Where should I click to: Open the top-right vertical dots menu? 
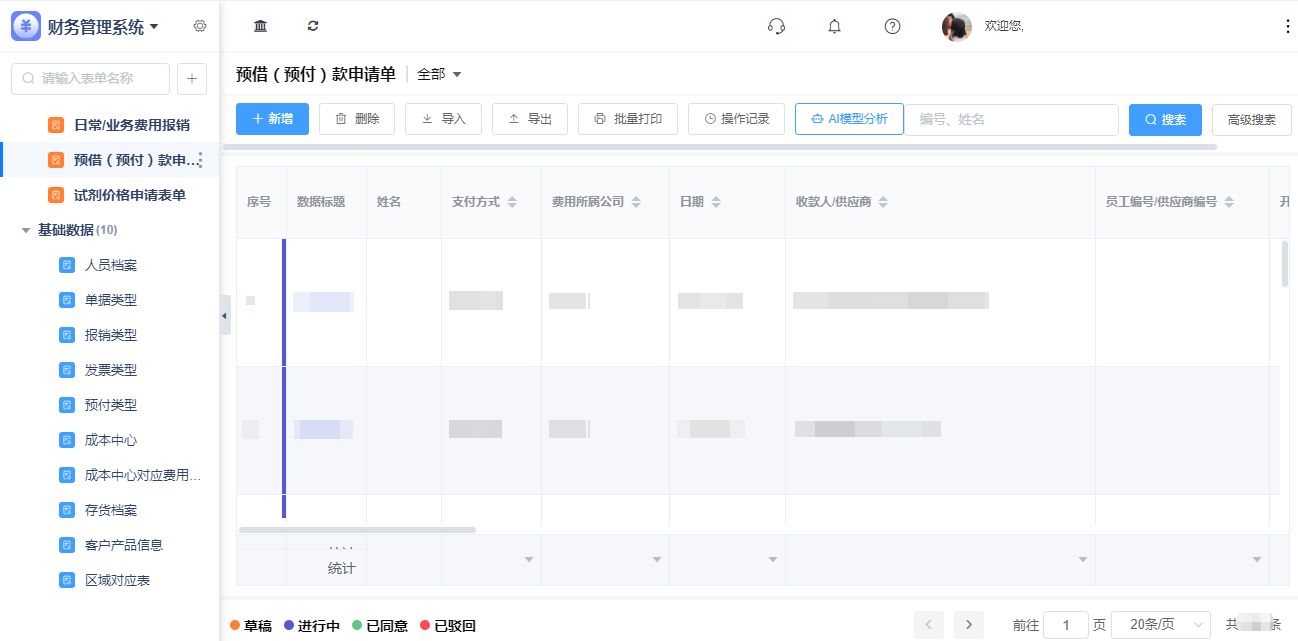(1287, 26)
